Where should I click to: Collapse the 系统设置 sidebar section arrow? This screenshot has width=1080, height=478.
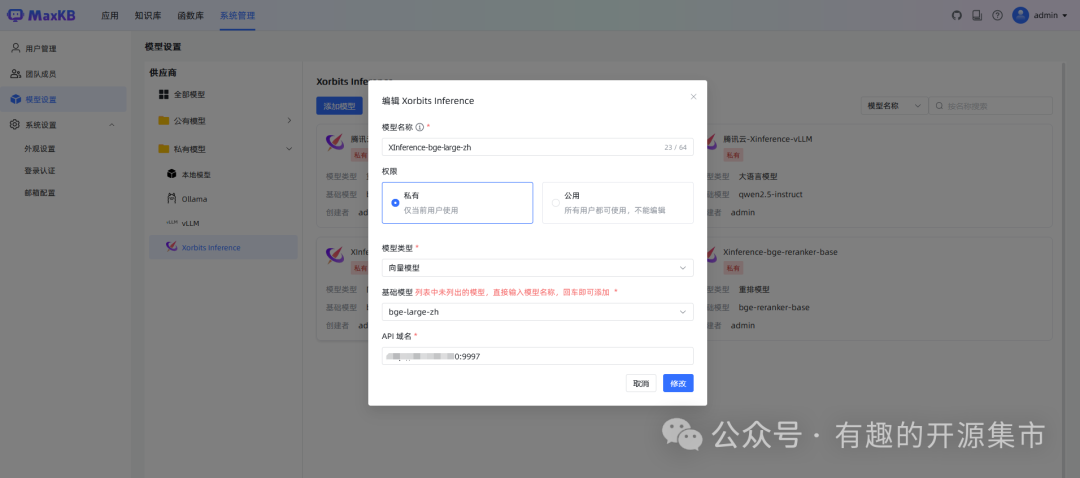(x=112, y=125)
